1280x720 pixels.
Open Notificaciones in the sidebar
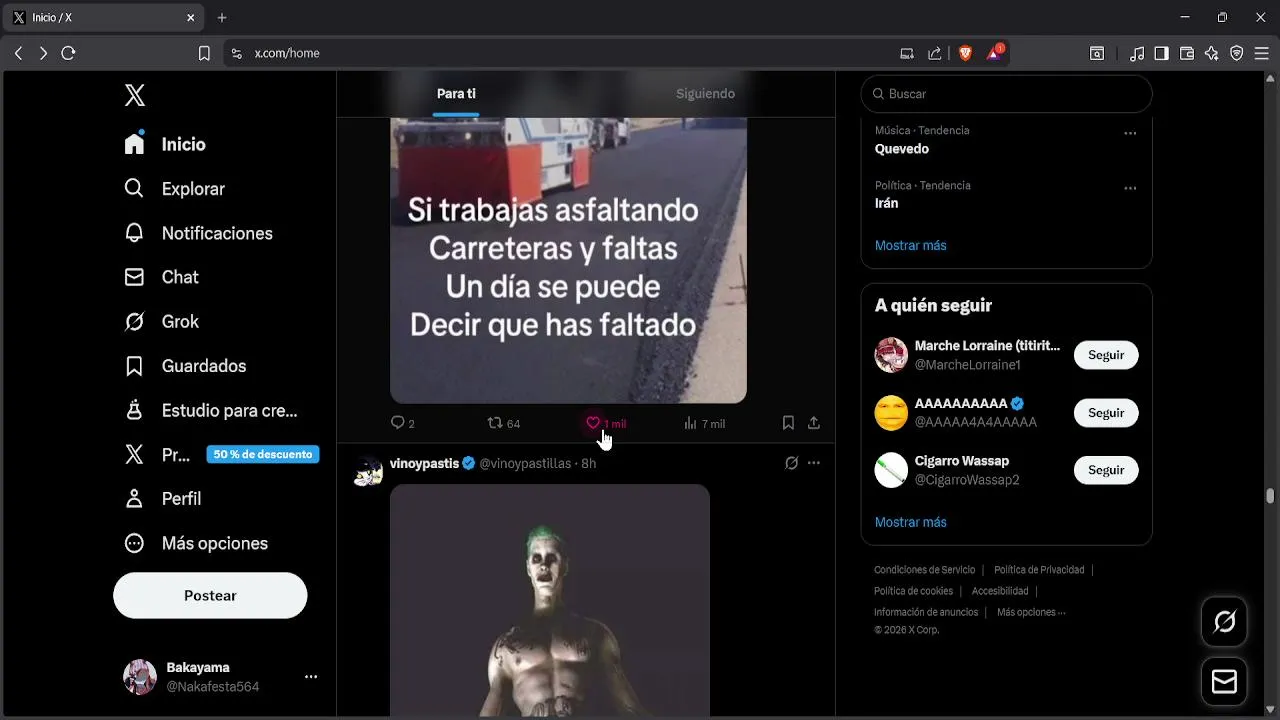[x=198, y=233]
